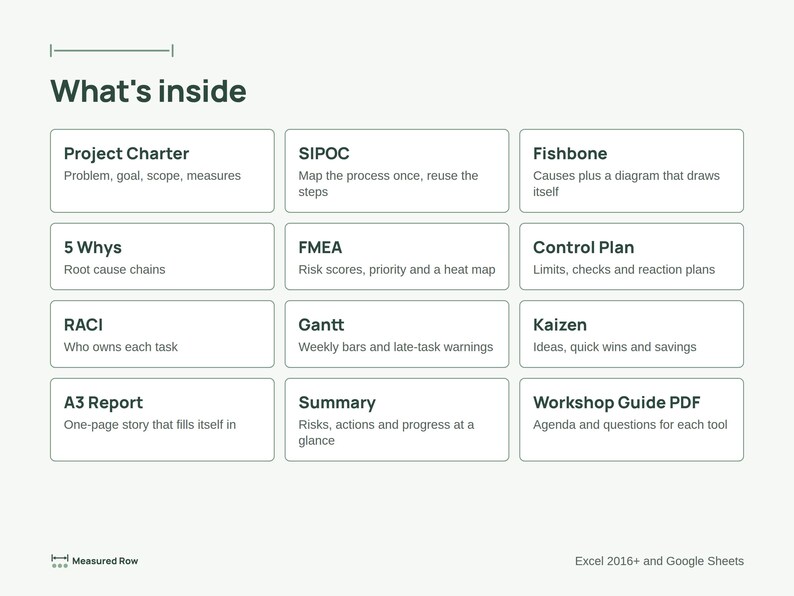794x596 pixels.
Task: Select the Control Plan card heading
Action: click(583, 247)
